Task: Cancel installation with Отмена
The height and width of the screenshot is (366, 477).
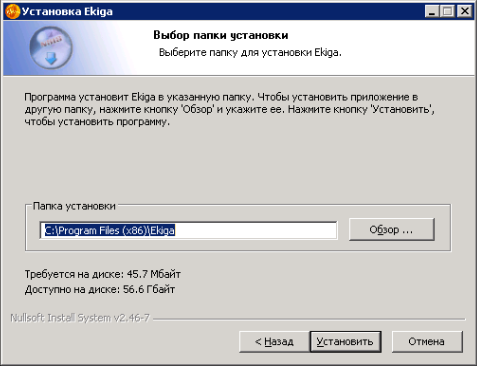Action: (427, 341)
